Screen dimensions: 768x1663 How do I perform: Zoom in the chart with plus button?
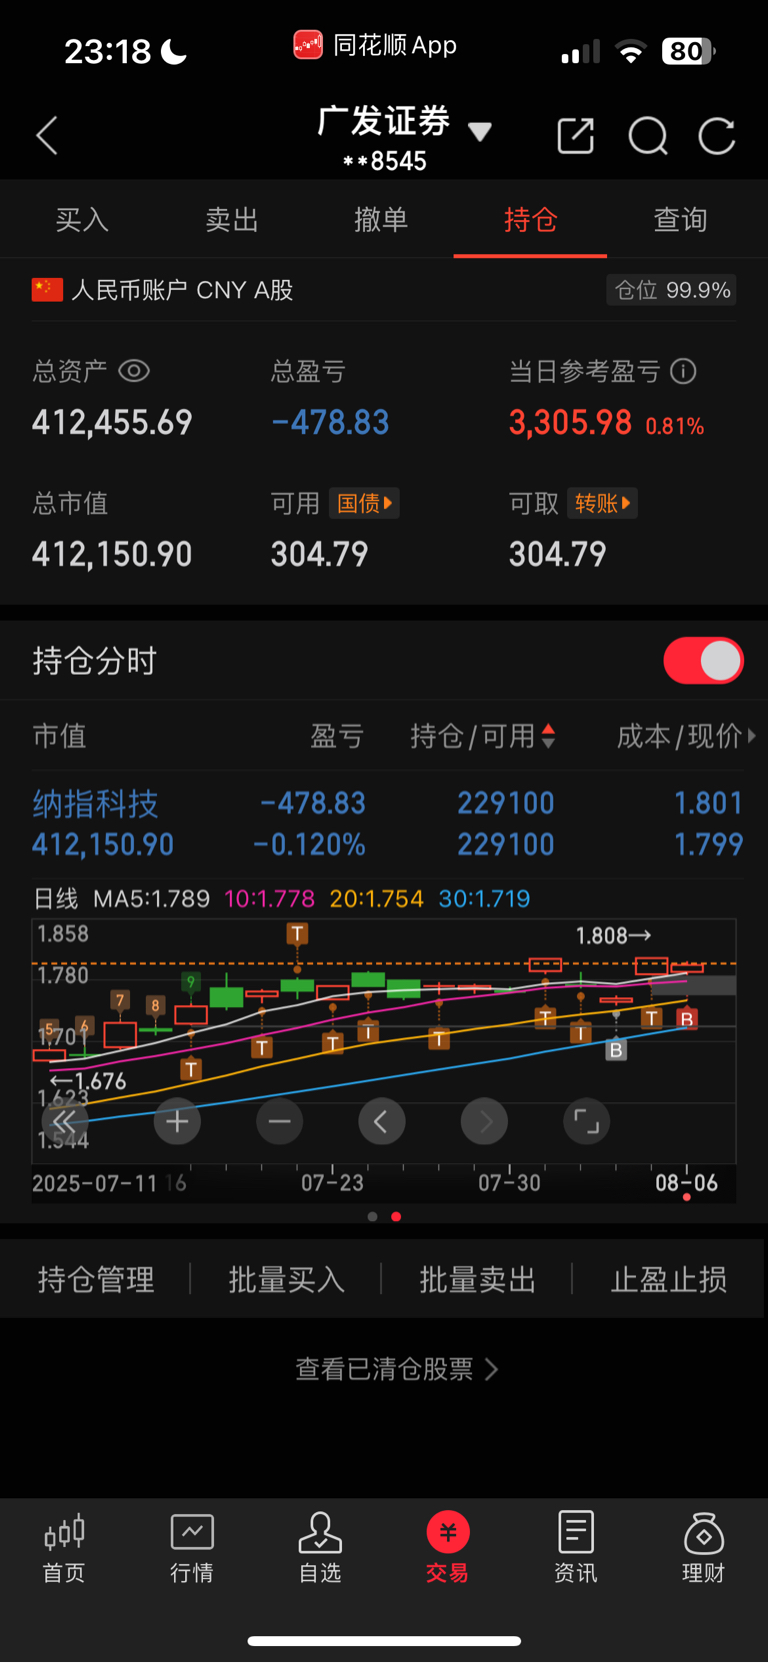point(177,1121)
